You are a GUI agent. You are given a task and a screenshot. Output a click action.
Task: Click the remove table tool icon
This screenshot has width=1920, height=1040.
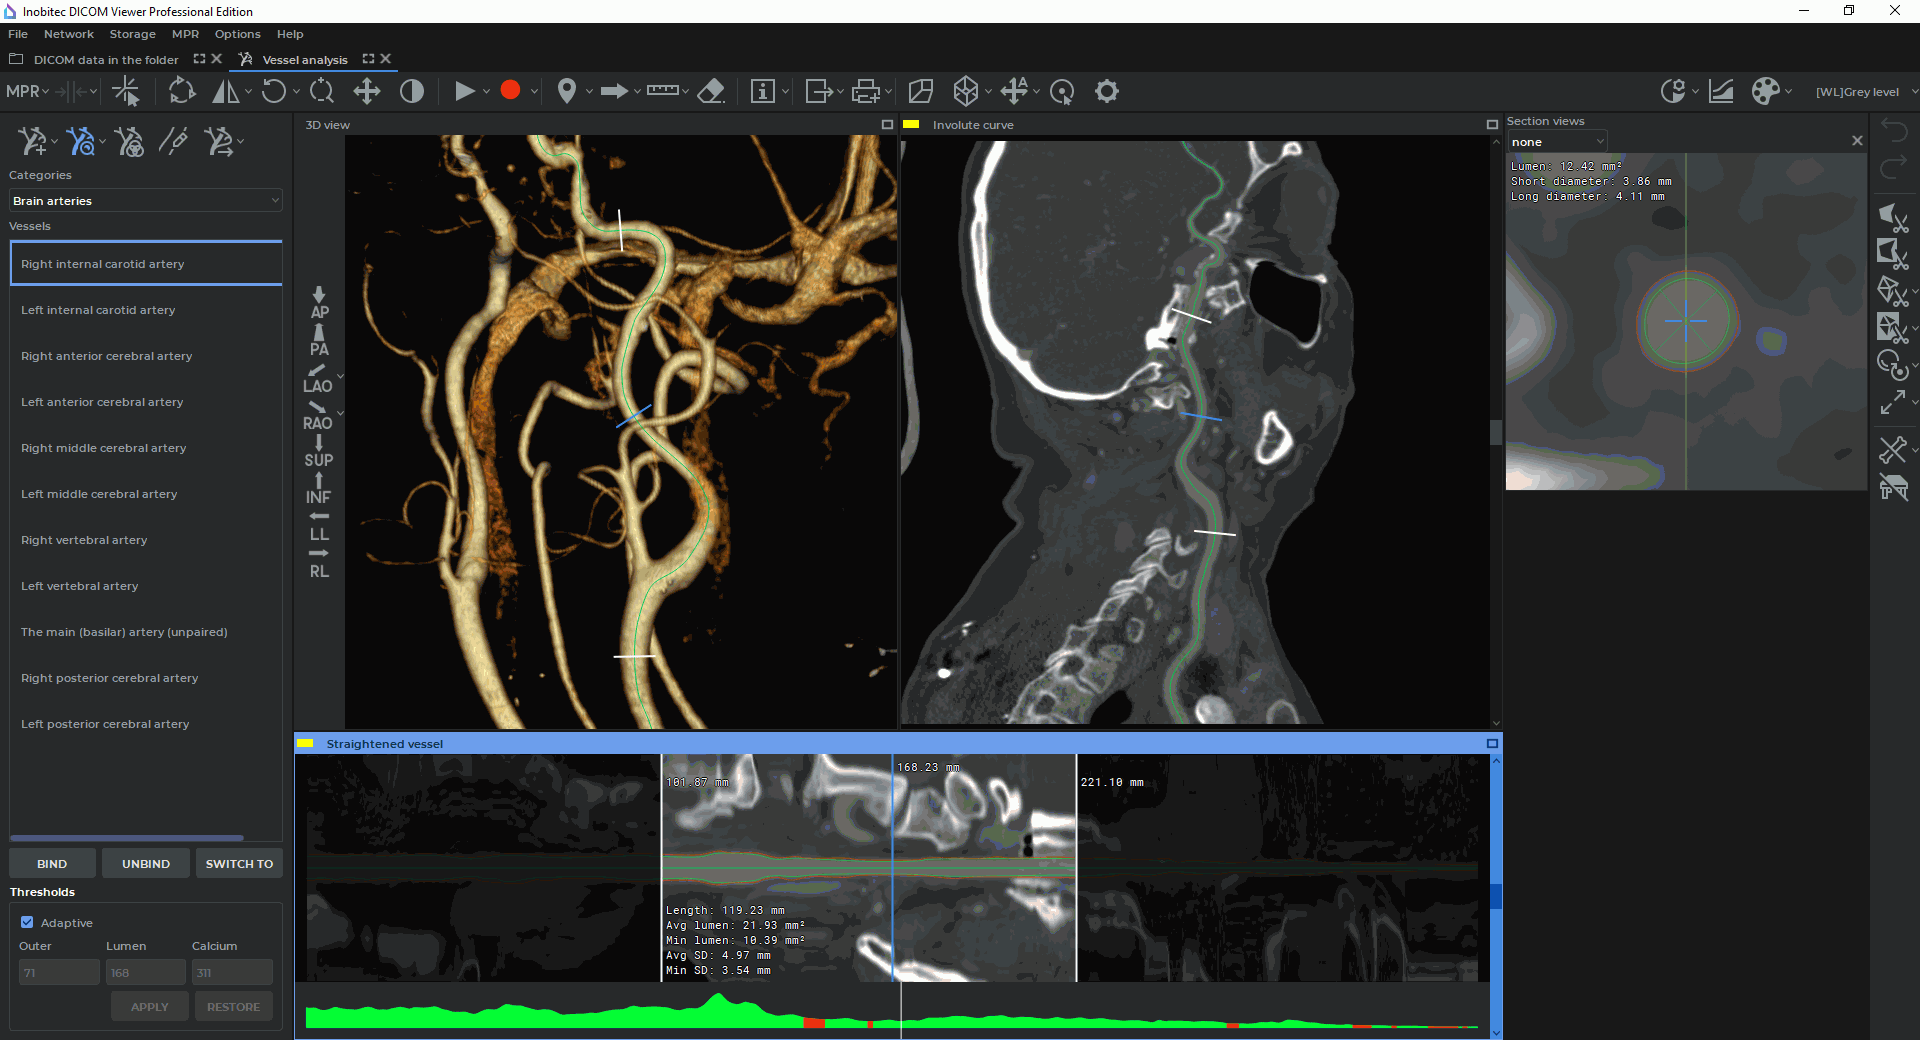pyautogui.click(x=1893, y=487)
